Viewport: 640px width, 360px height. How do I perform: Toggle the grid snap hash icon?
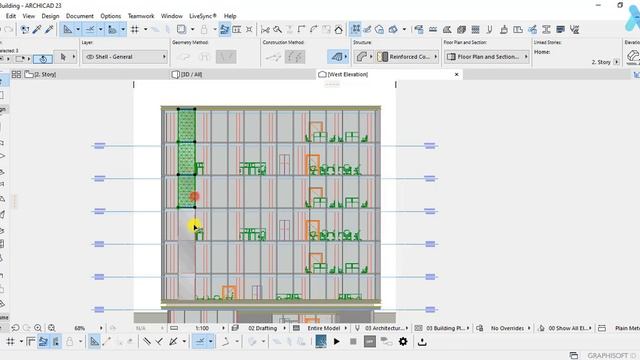(x=135, y=29)
